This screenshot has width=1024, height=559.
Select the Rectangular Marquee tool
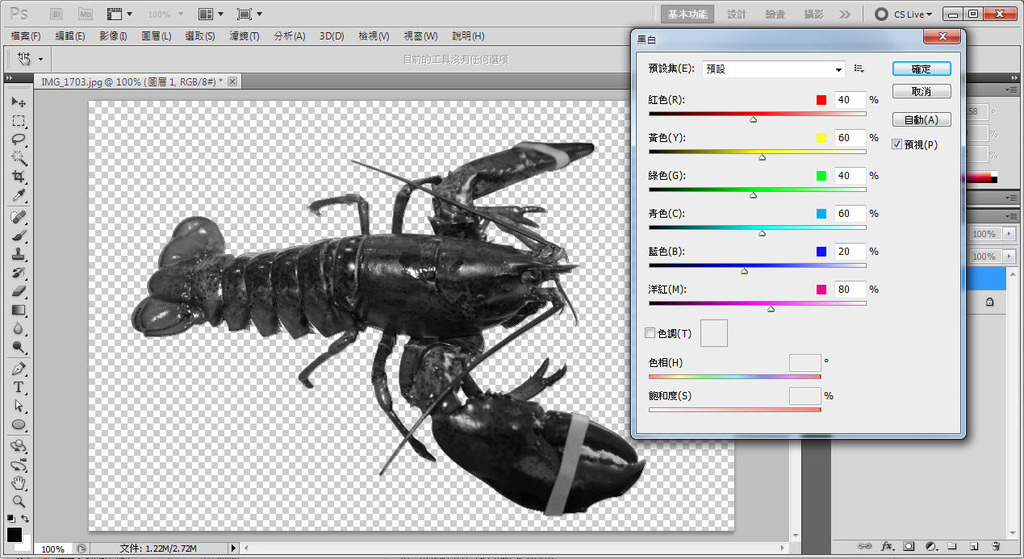18,121
